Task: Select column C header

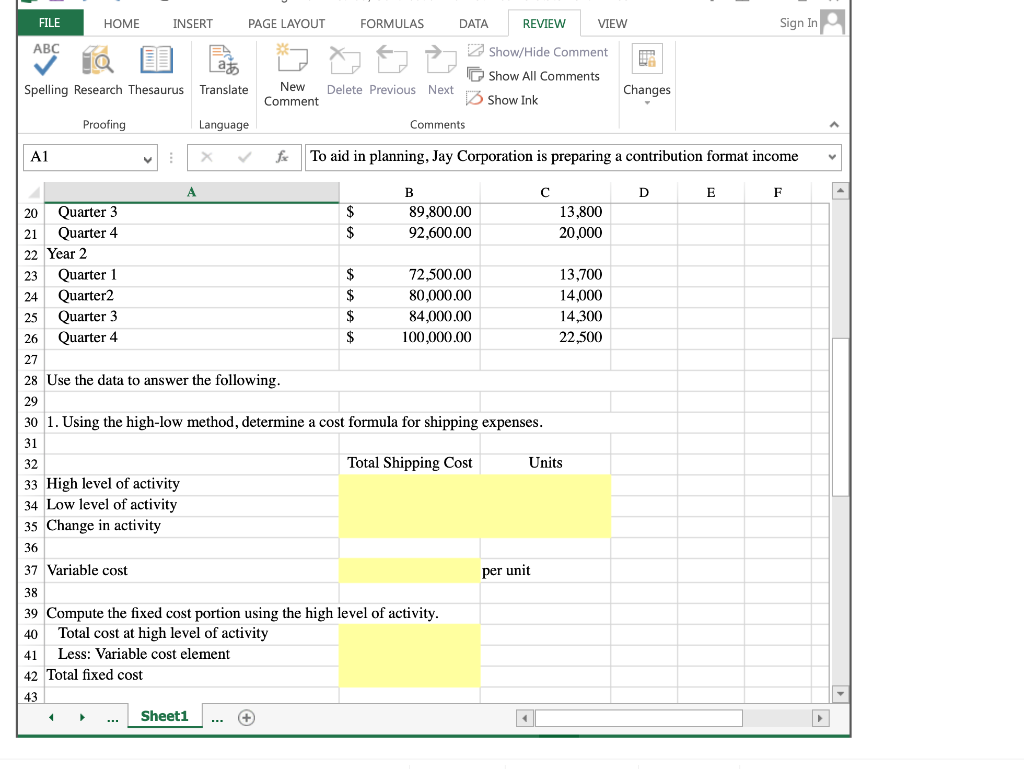Action: pos(545,192)
